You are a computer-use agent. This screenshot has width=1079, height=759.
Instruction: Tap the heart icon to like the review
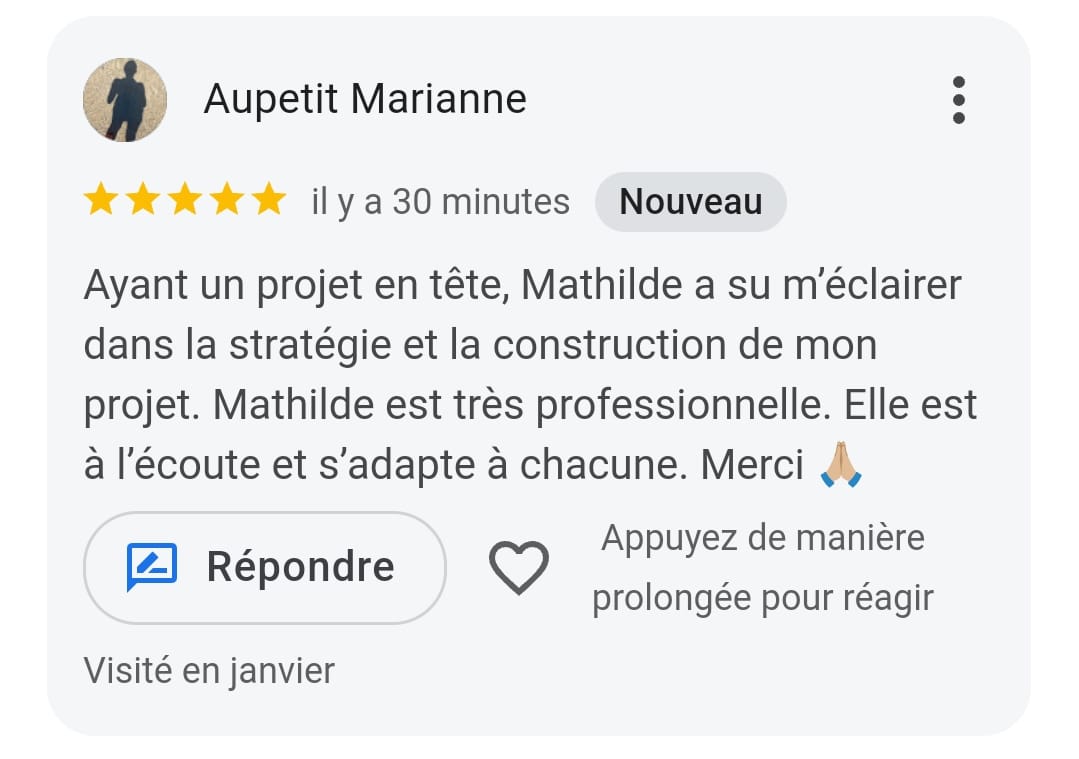pyautogui.click(x=519, y=568)
